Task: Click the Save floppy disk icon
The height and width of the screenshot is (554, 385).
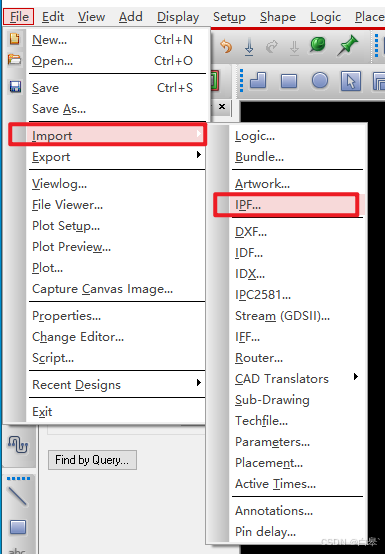Action: pos(15,87)
